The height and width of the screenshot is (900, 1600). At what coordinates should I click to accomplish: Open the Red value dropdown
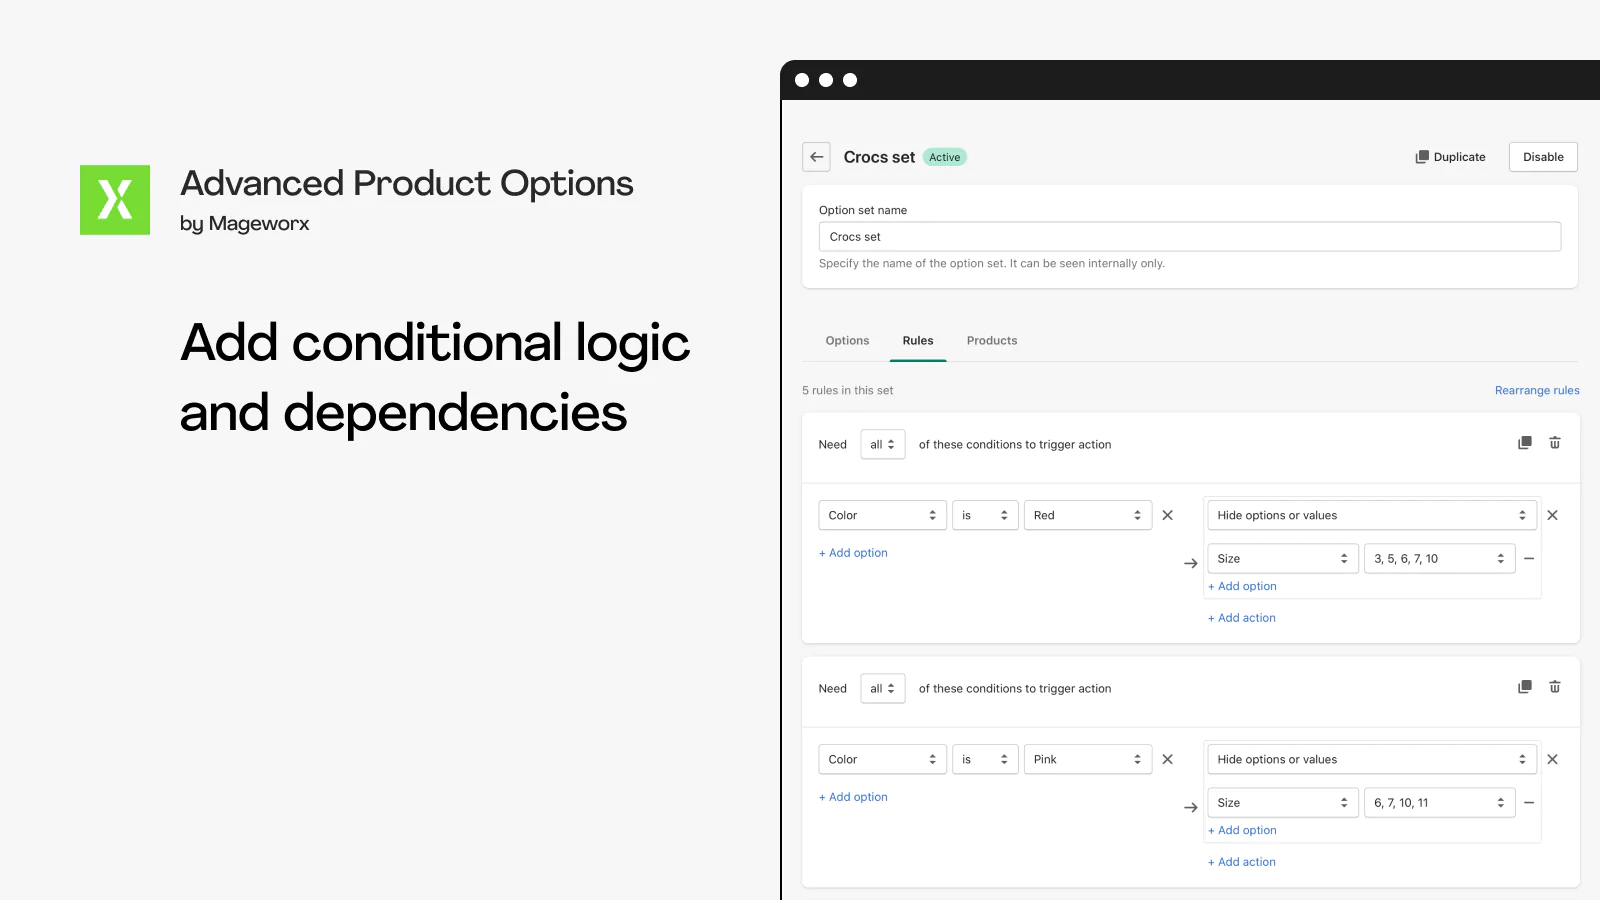point(1088,515)
